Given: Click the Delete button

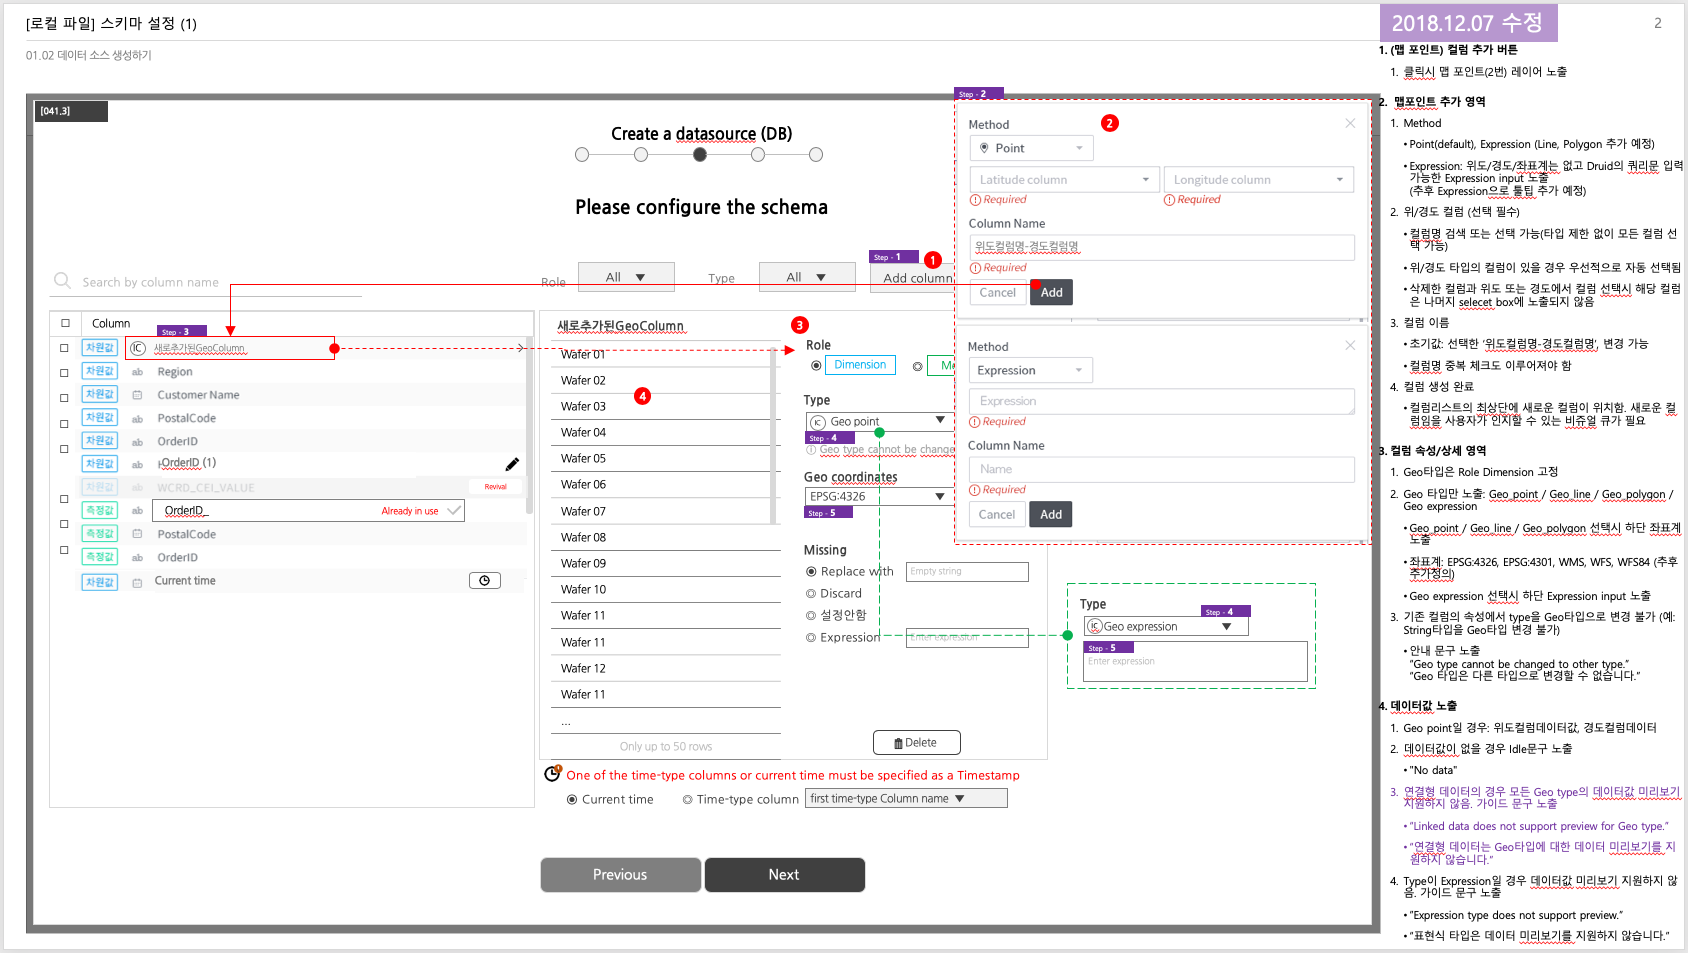Looking at the screenshot, I should pyautogui.click(x=917, y=742).
